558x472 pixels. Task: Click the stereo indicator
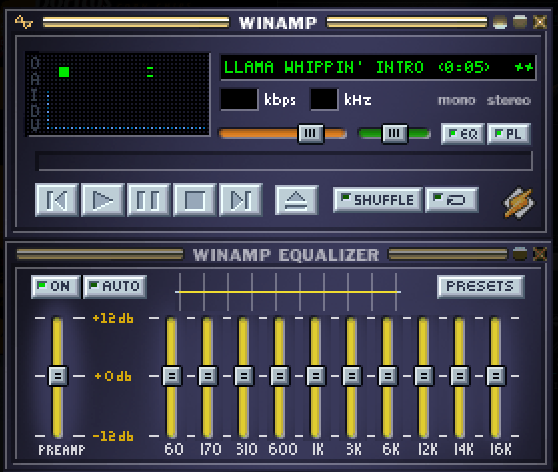509,100
